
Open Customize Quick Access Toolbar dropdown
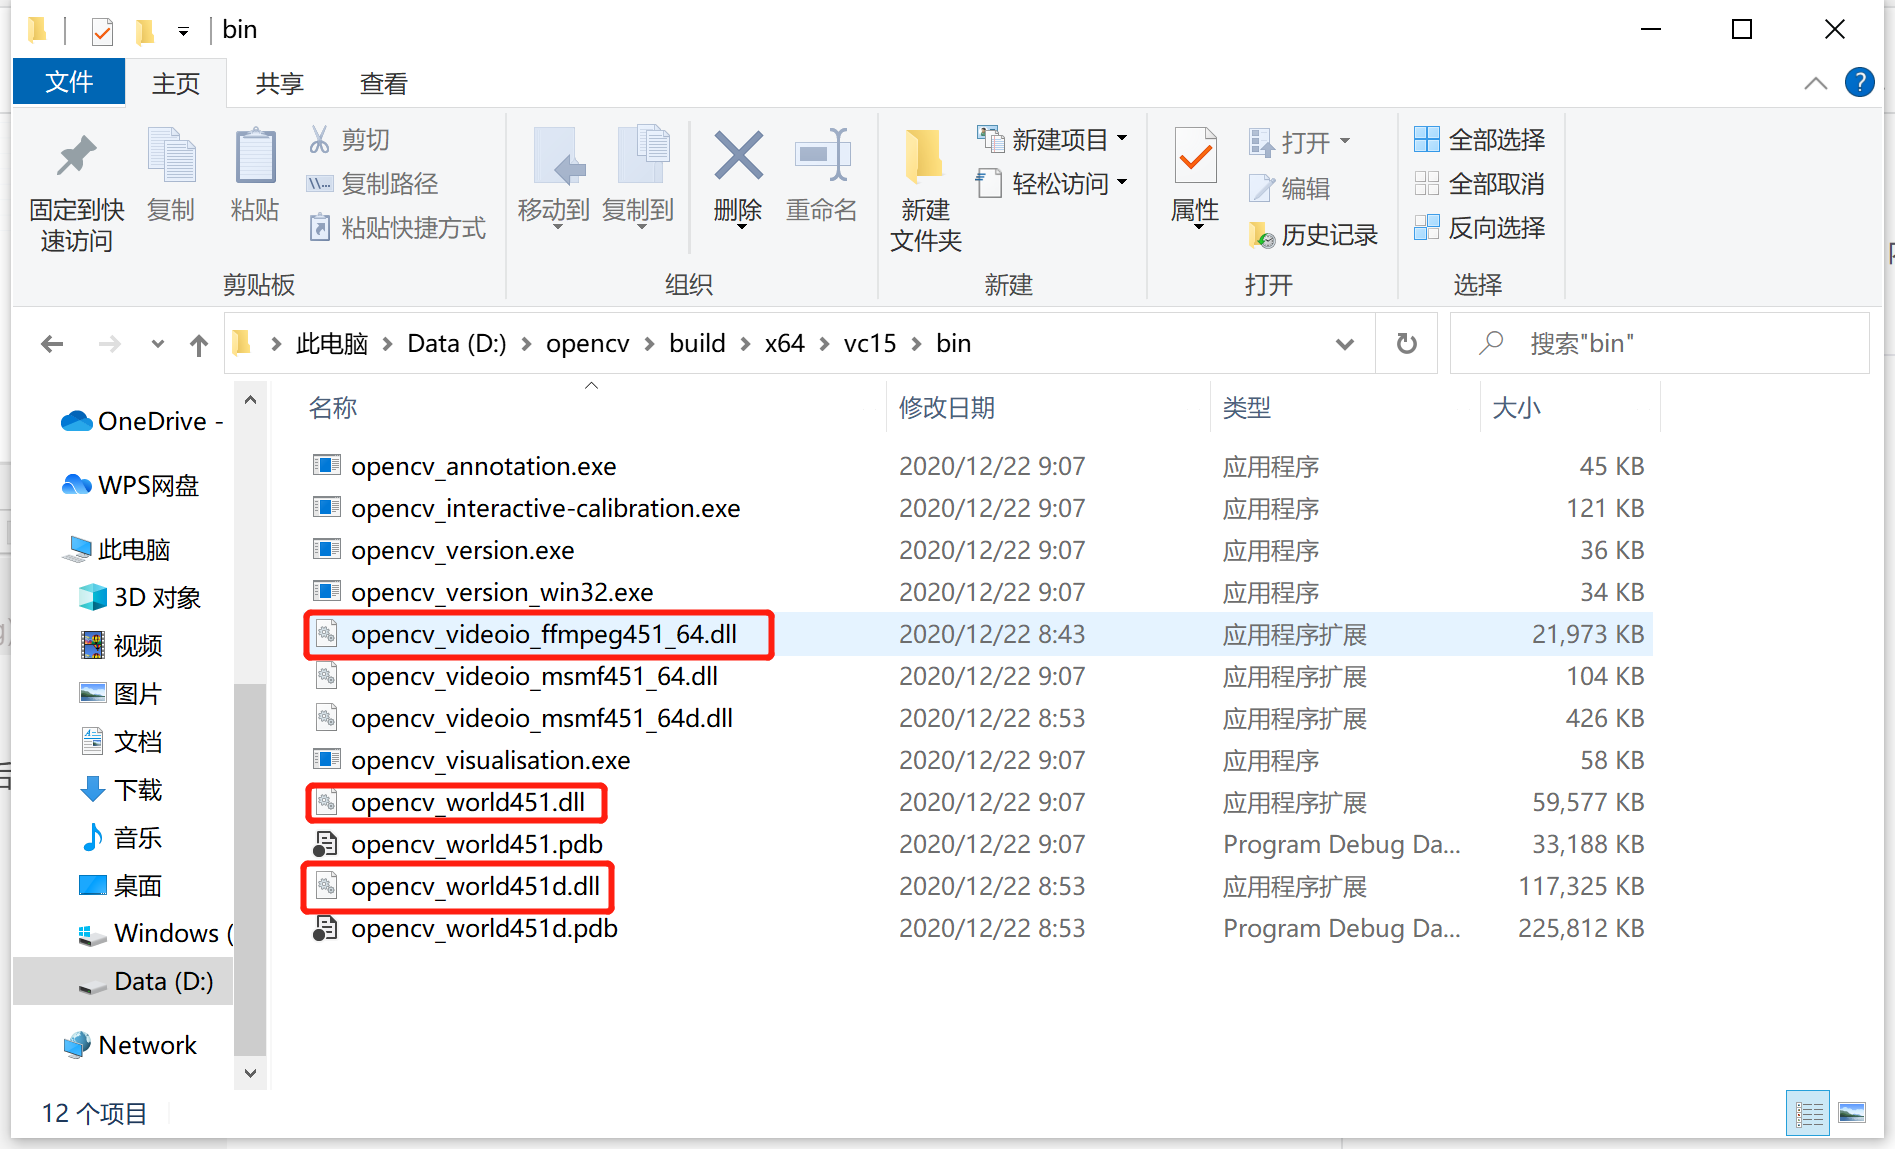(183, 32)
